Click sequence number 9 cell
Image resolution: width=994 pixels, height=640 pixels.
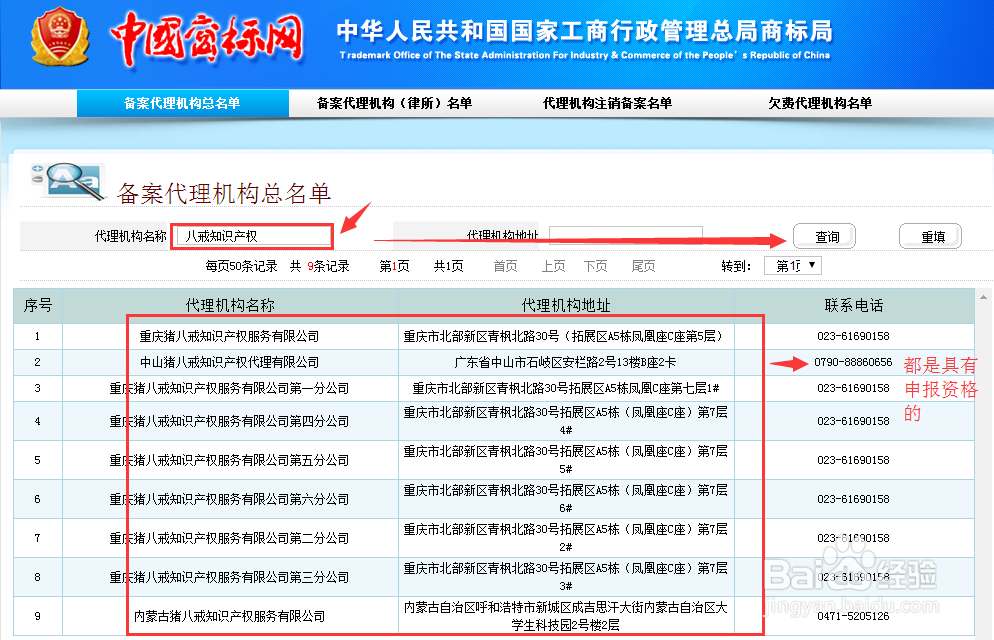point(38,616)
